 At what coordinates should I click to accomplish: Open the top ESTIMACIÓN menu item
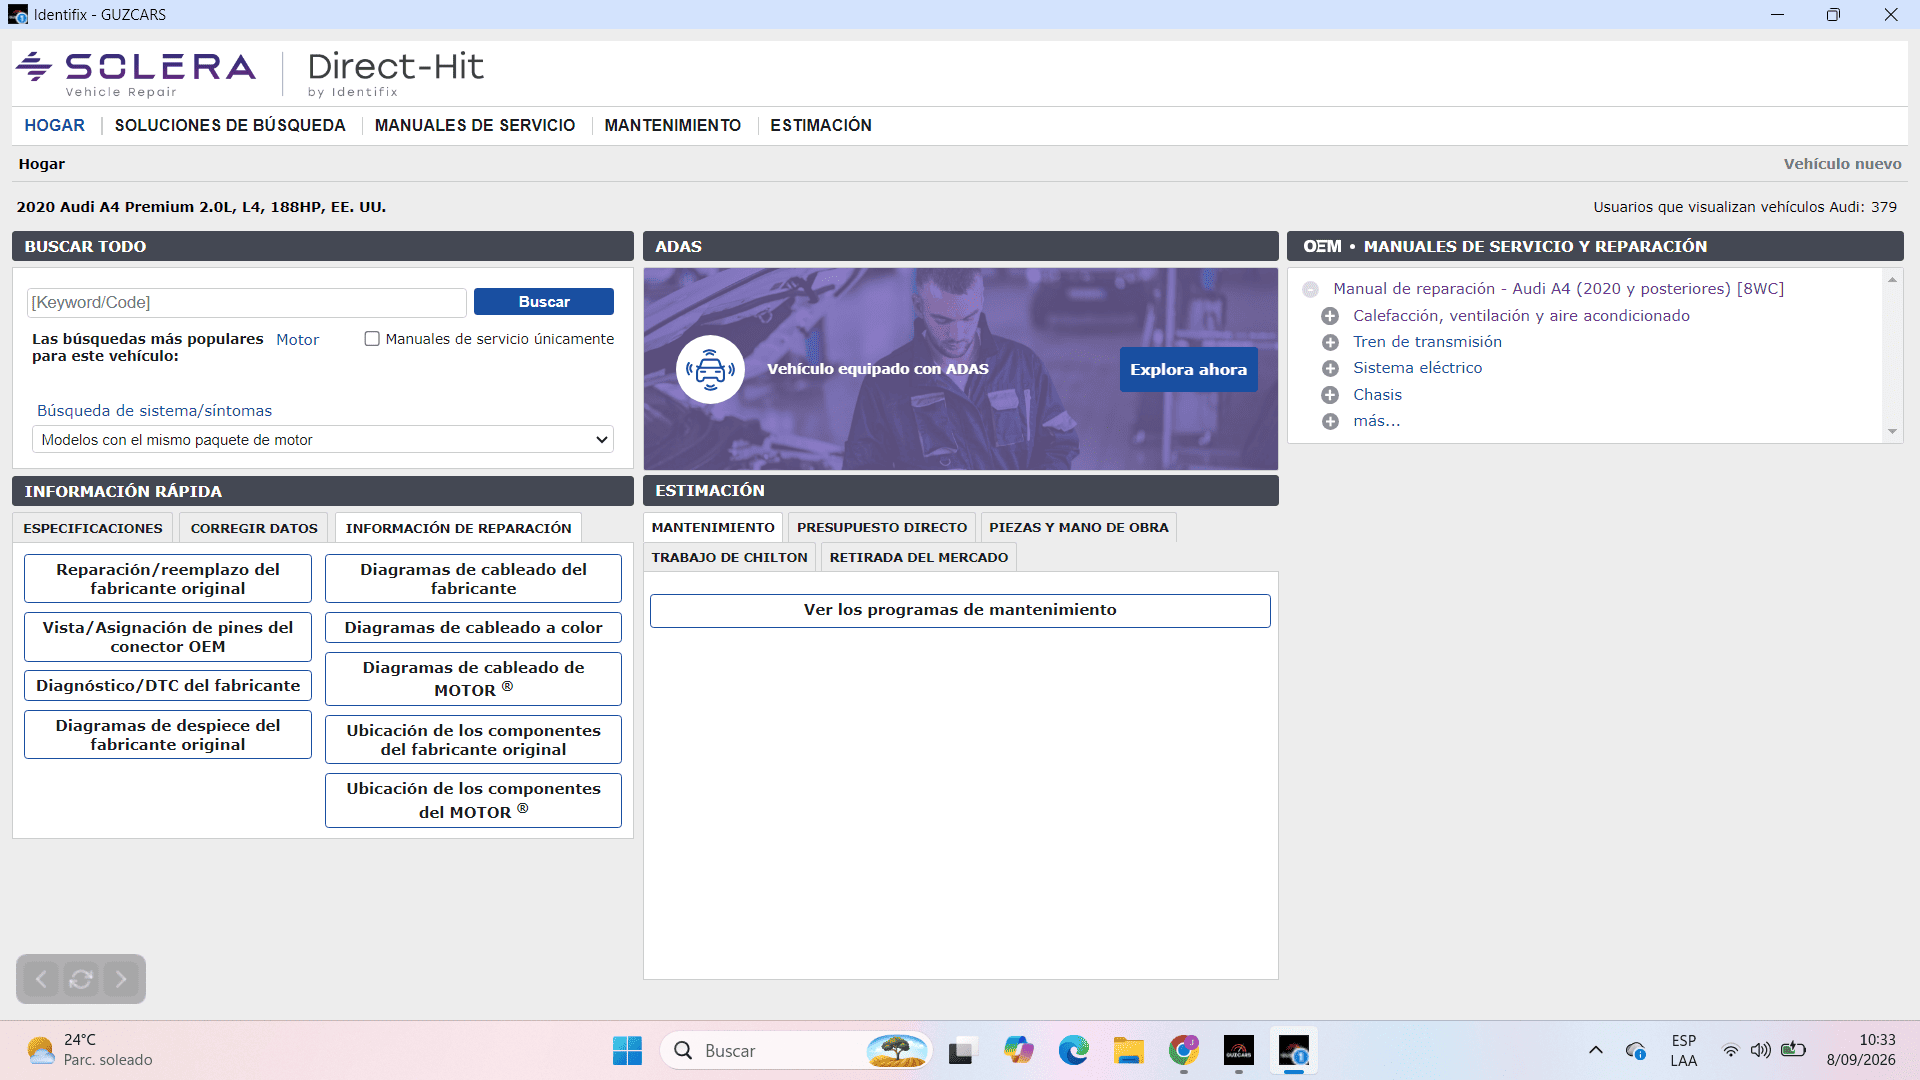click(821, 125)
